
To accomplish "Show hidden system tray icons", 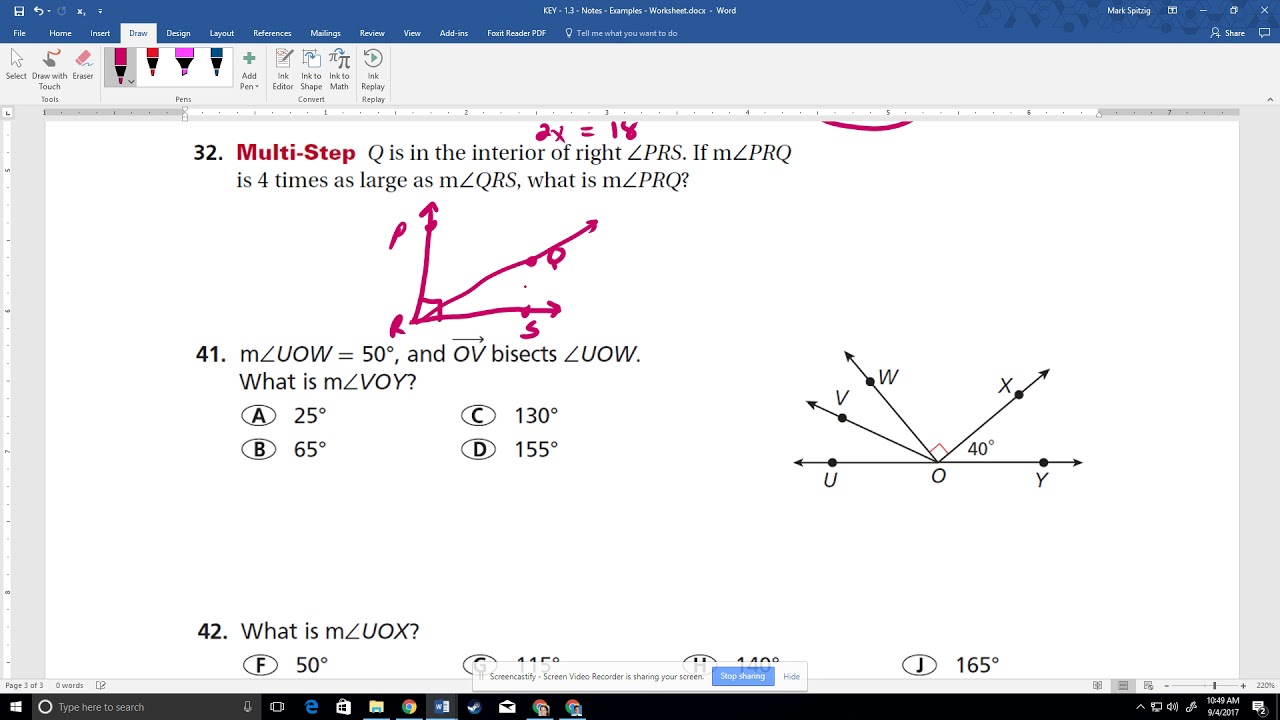I will coord(1140,707).
